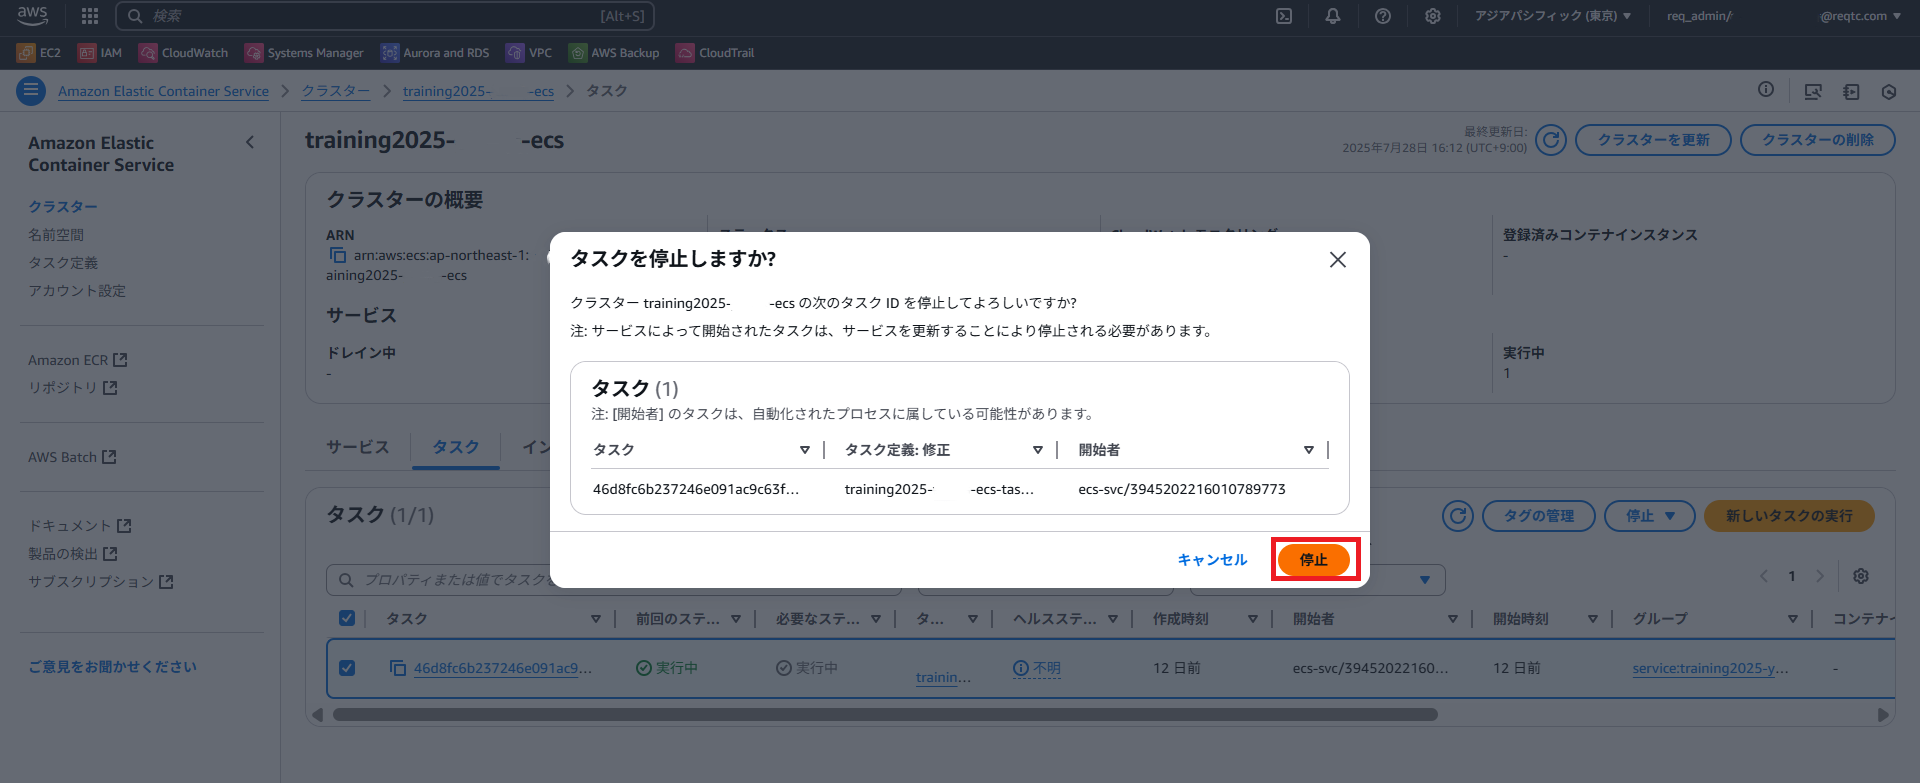Click クラスターを更新 button
The height and width of the screenshot is (783, 1920).
click(x=1653, y=140)
